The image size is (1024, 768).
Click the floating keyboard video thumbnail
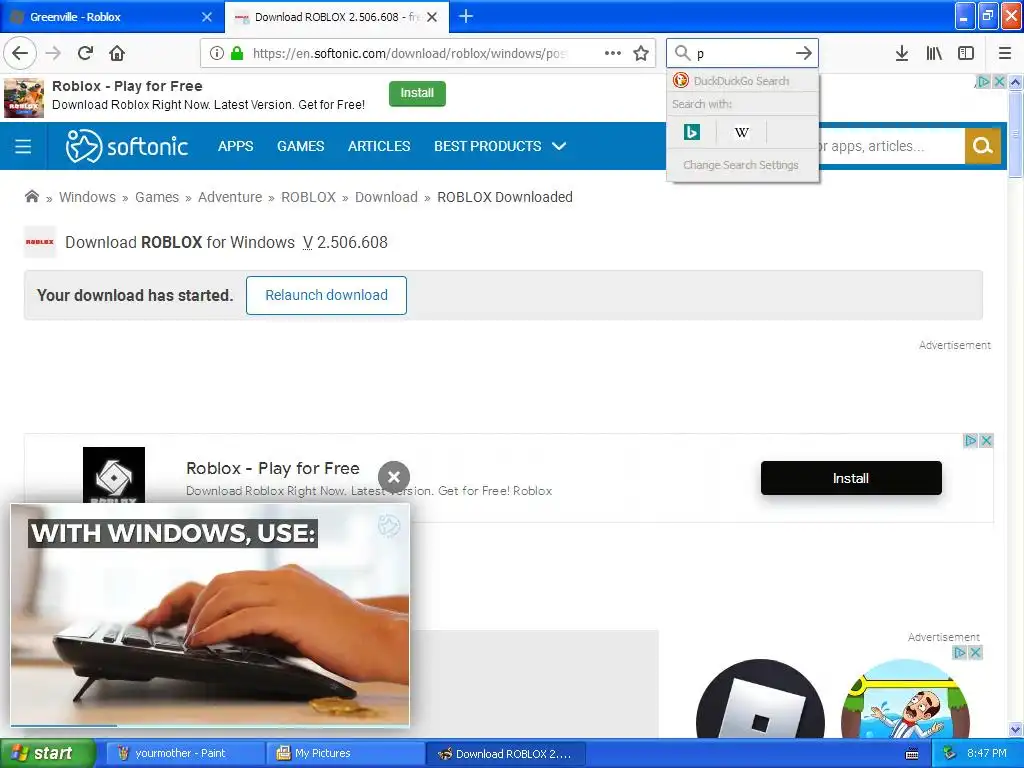(x=210, y=614)
